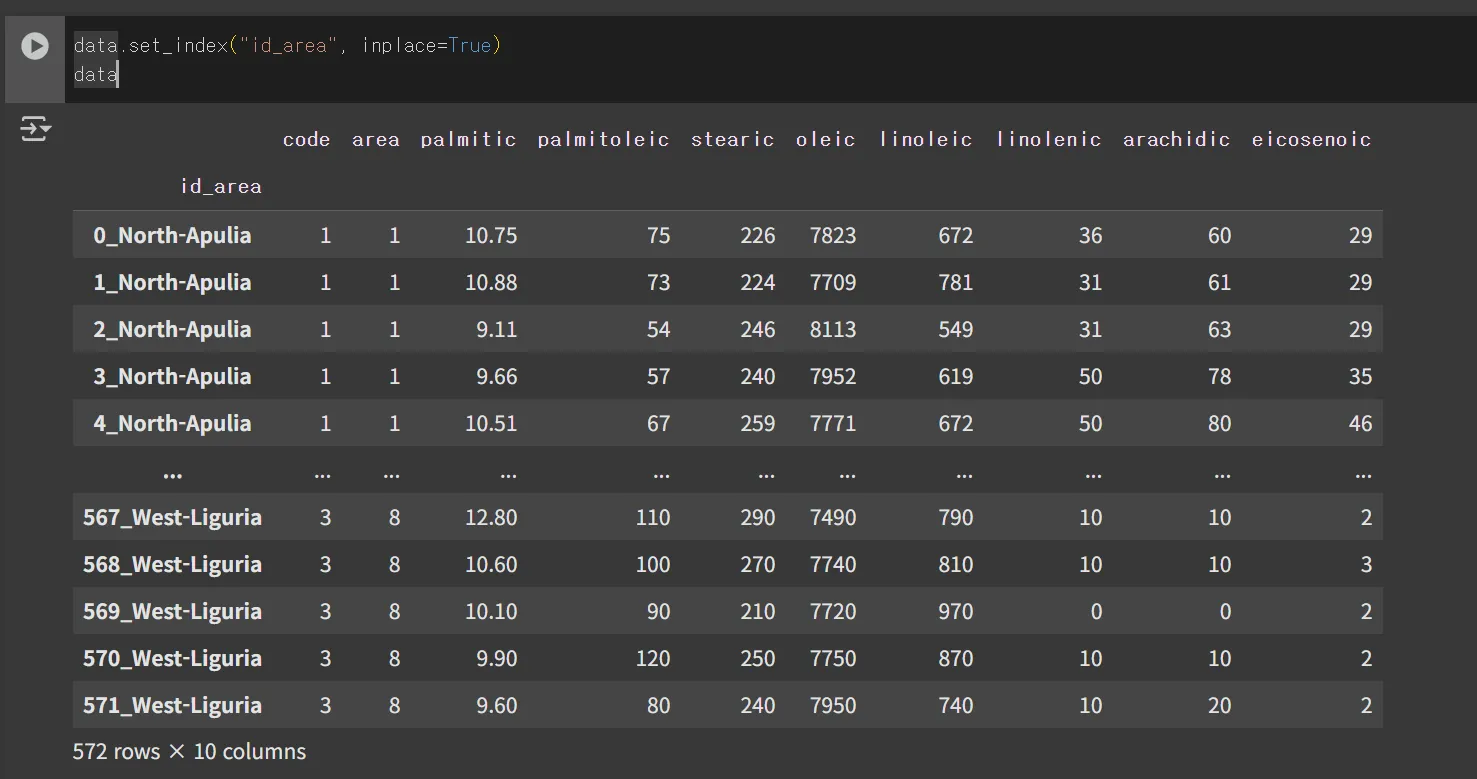Click eicosenoic value 35
Viewport: 1477px width, 779px height.
coord(1360,377)
